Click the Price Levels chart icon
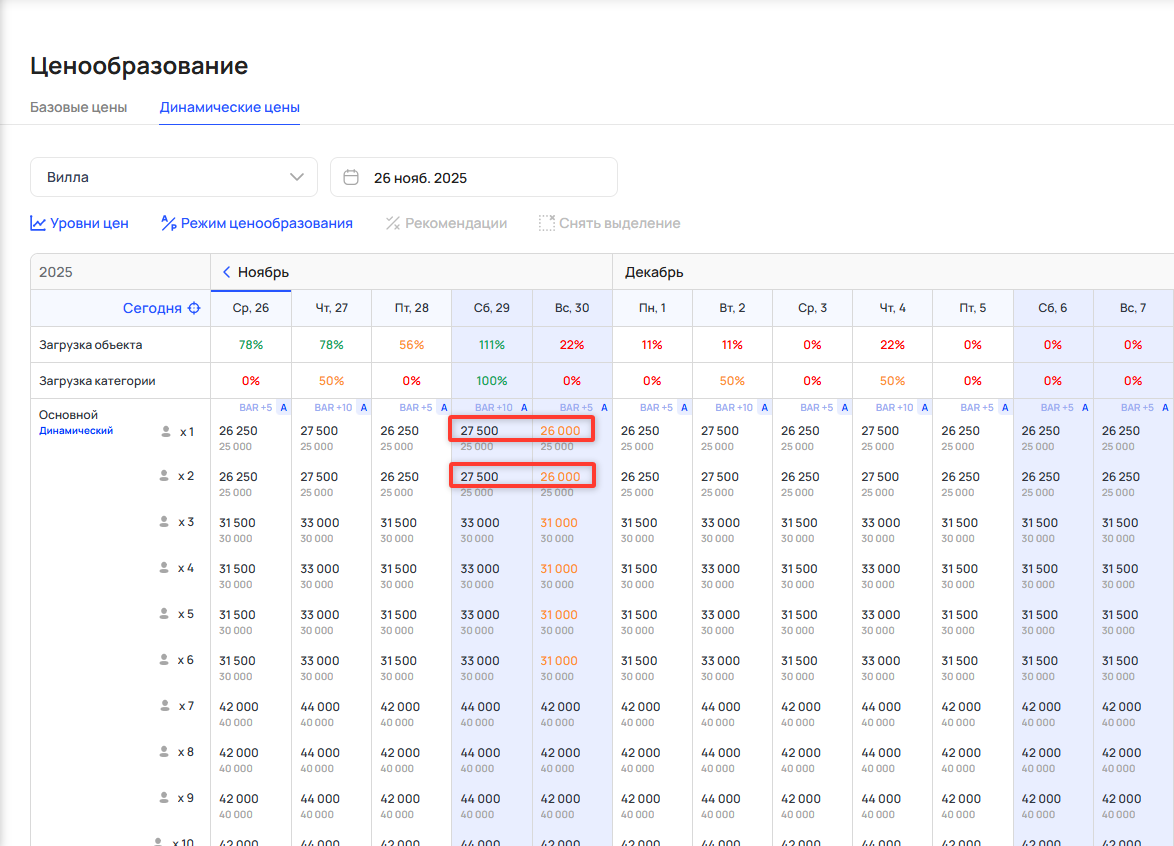This screenshot has height=846, width=1174. tap(38, 223)
